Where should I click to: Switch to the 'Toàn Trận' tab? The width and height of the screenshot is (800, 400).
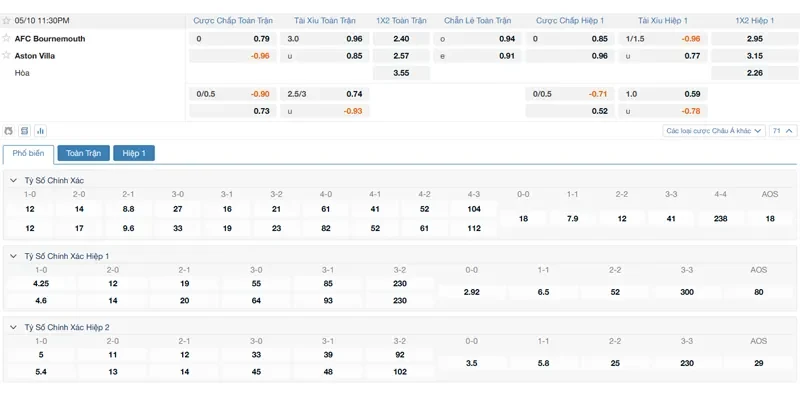coord(84,154)
